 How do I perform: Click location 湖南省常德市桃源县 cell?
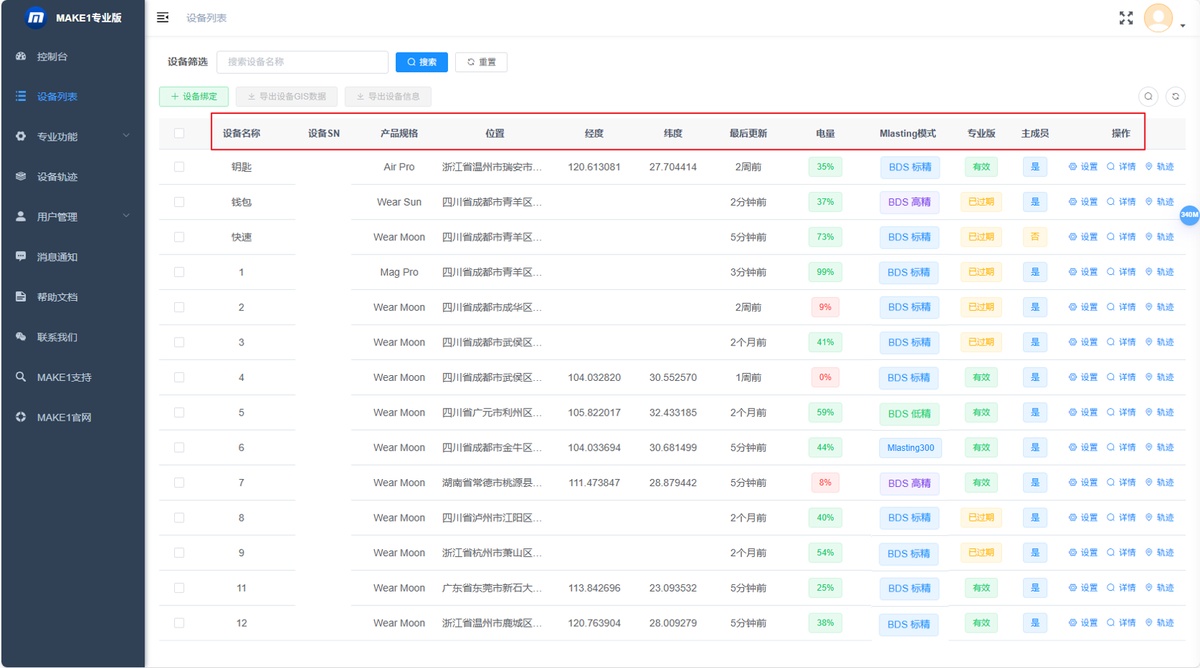point(493,483)
